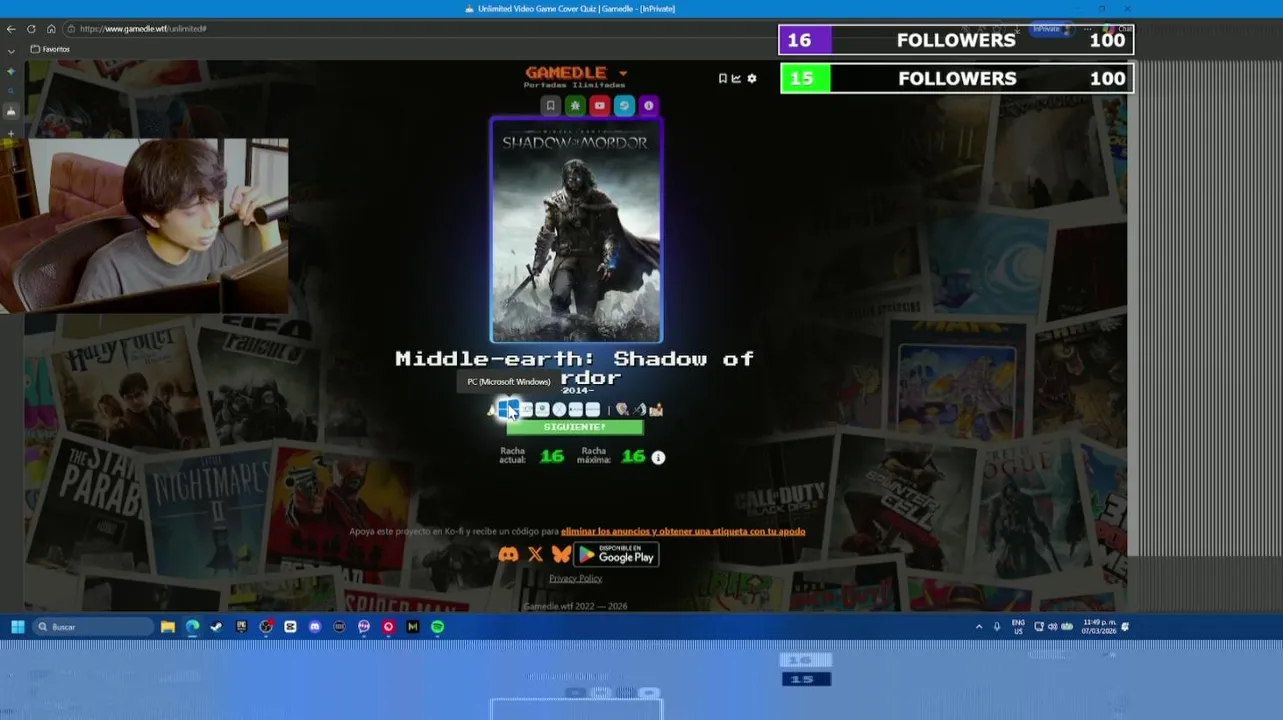Click the Shadow of Mordor cover image
Screen dimensions: 1283x720
[x=576, y=231]
